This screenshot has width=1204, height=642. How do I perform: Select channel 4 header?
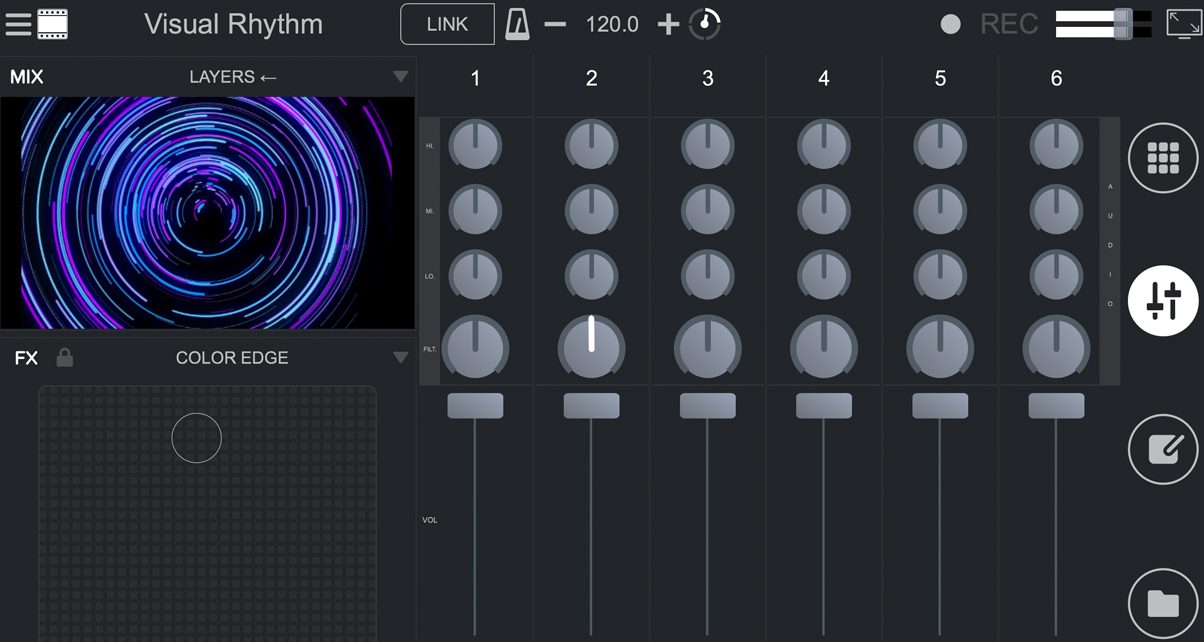(x=824, y=78)
